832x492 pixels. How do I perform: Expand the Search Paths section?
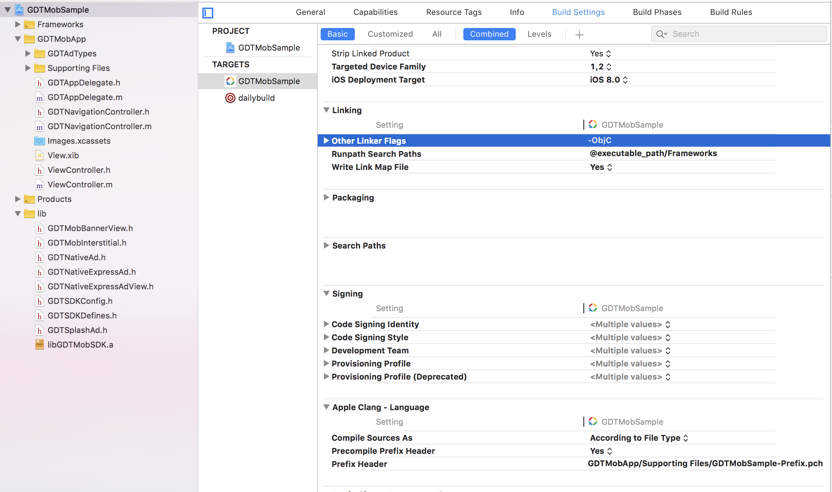tap(326, 245)
